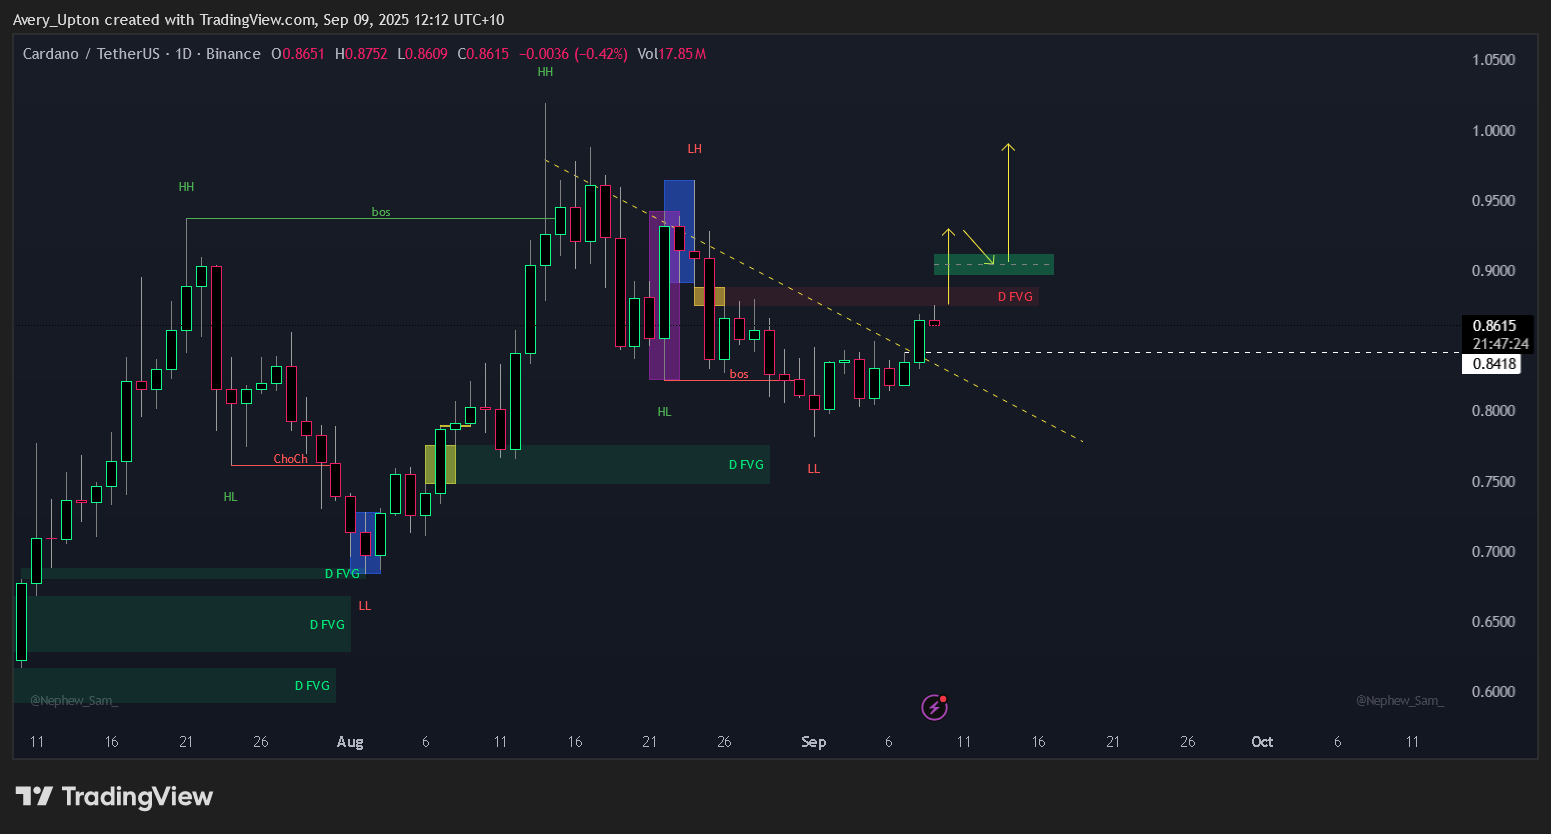Select the green target zone box above 0.9000
The height and width of the screenshot is (834, 1551).
(x=994, y=264)
